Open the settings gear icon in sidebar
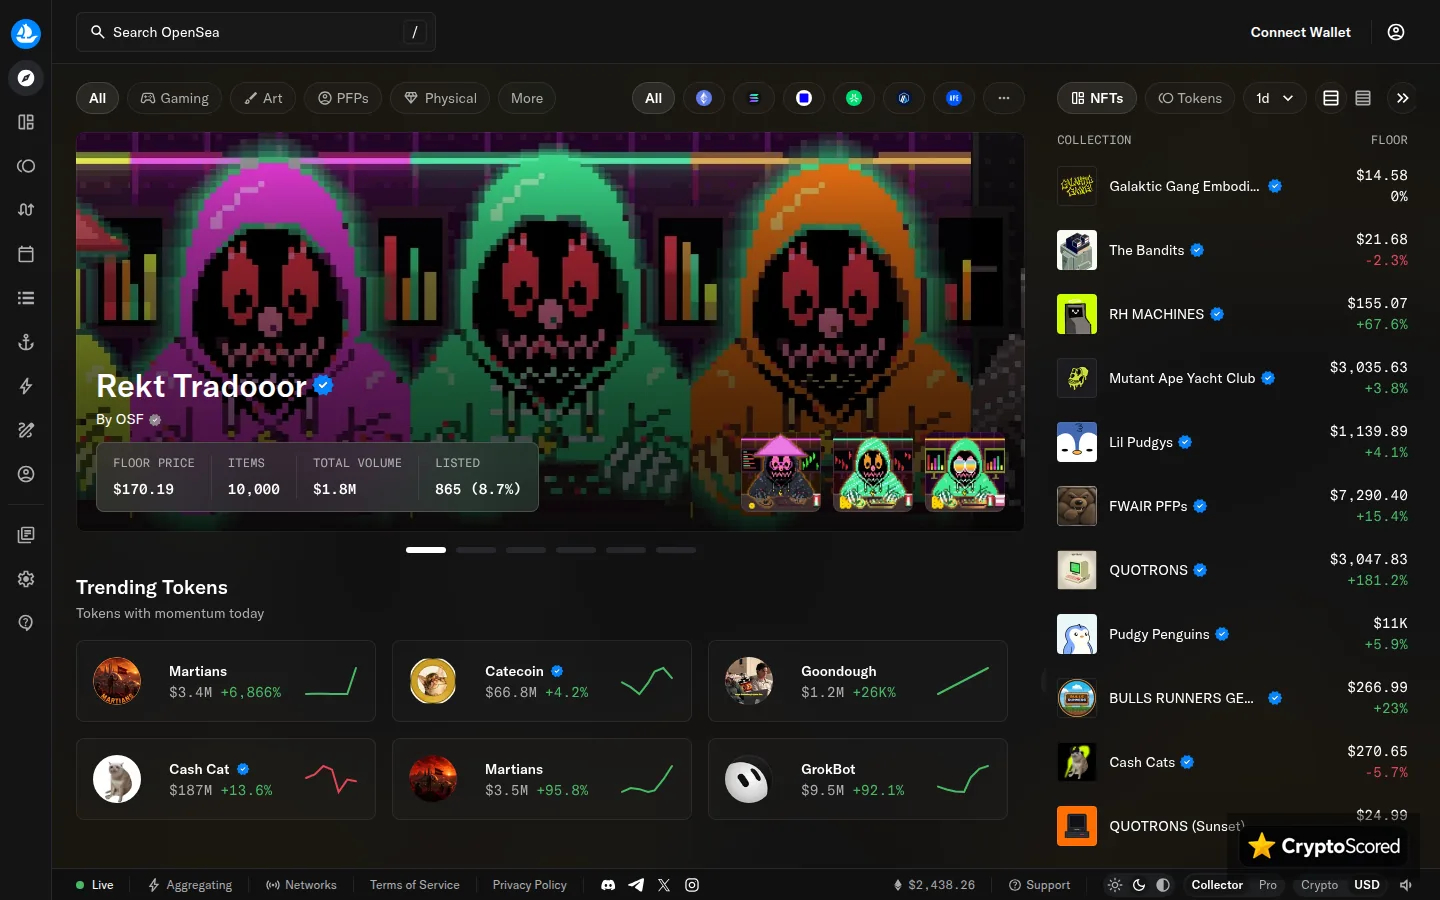 [26, 579]
